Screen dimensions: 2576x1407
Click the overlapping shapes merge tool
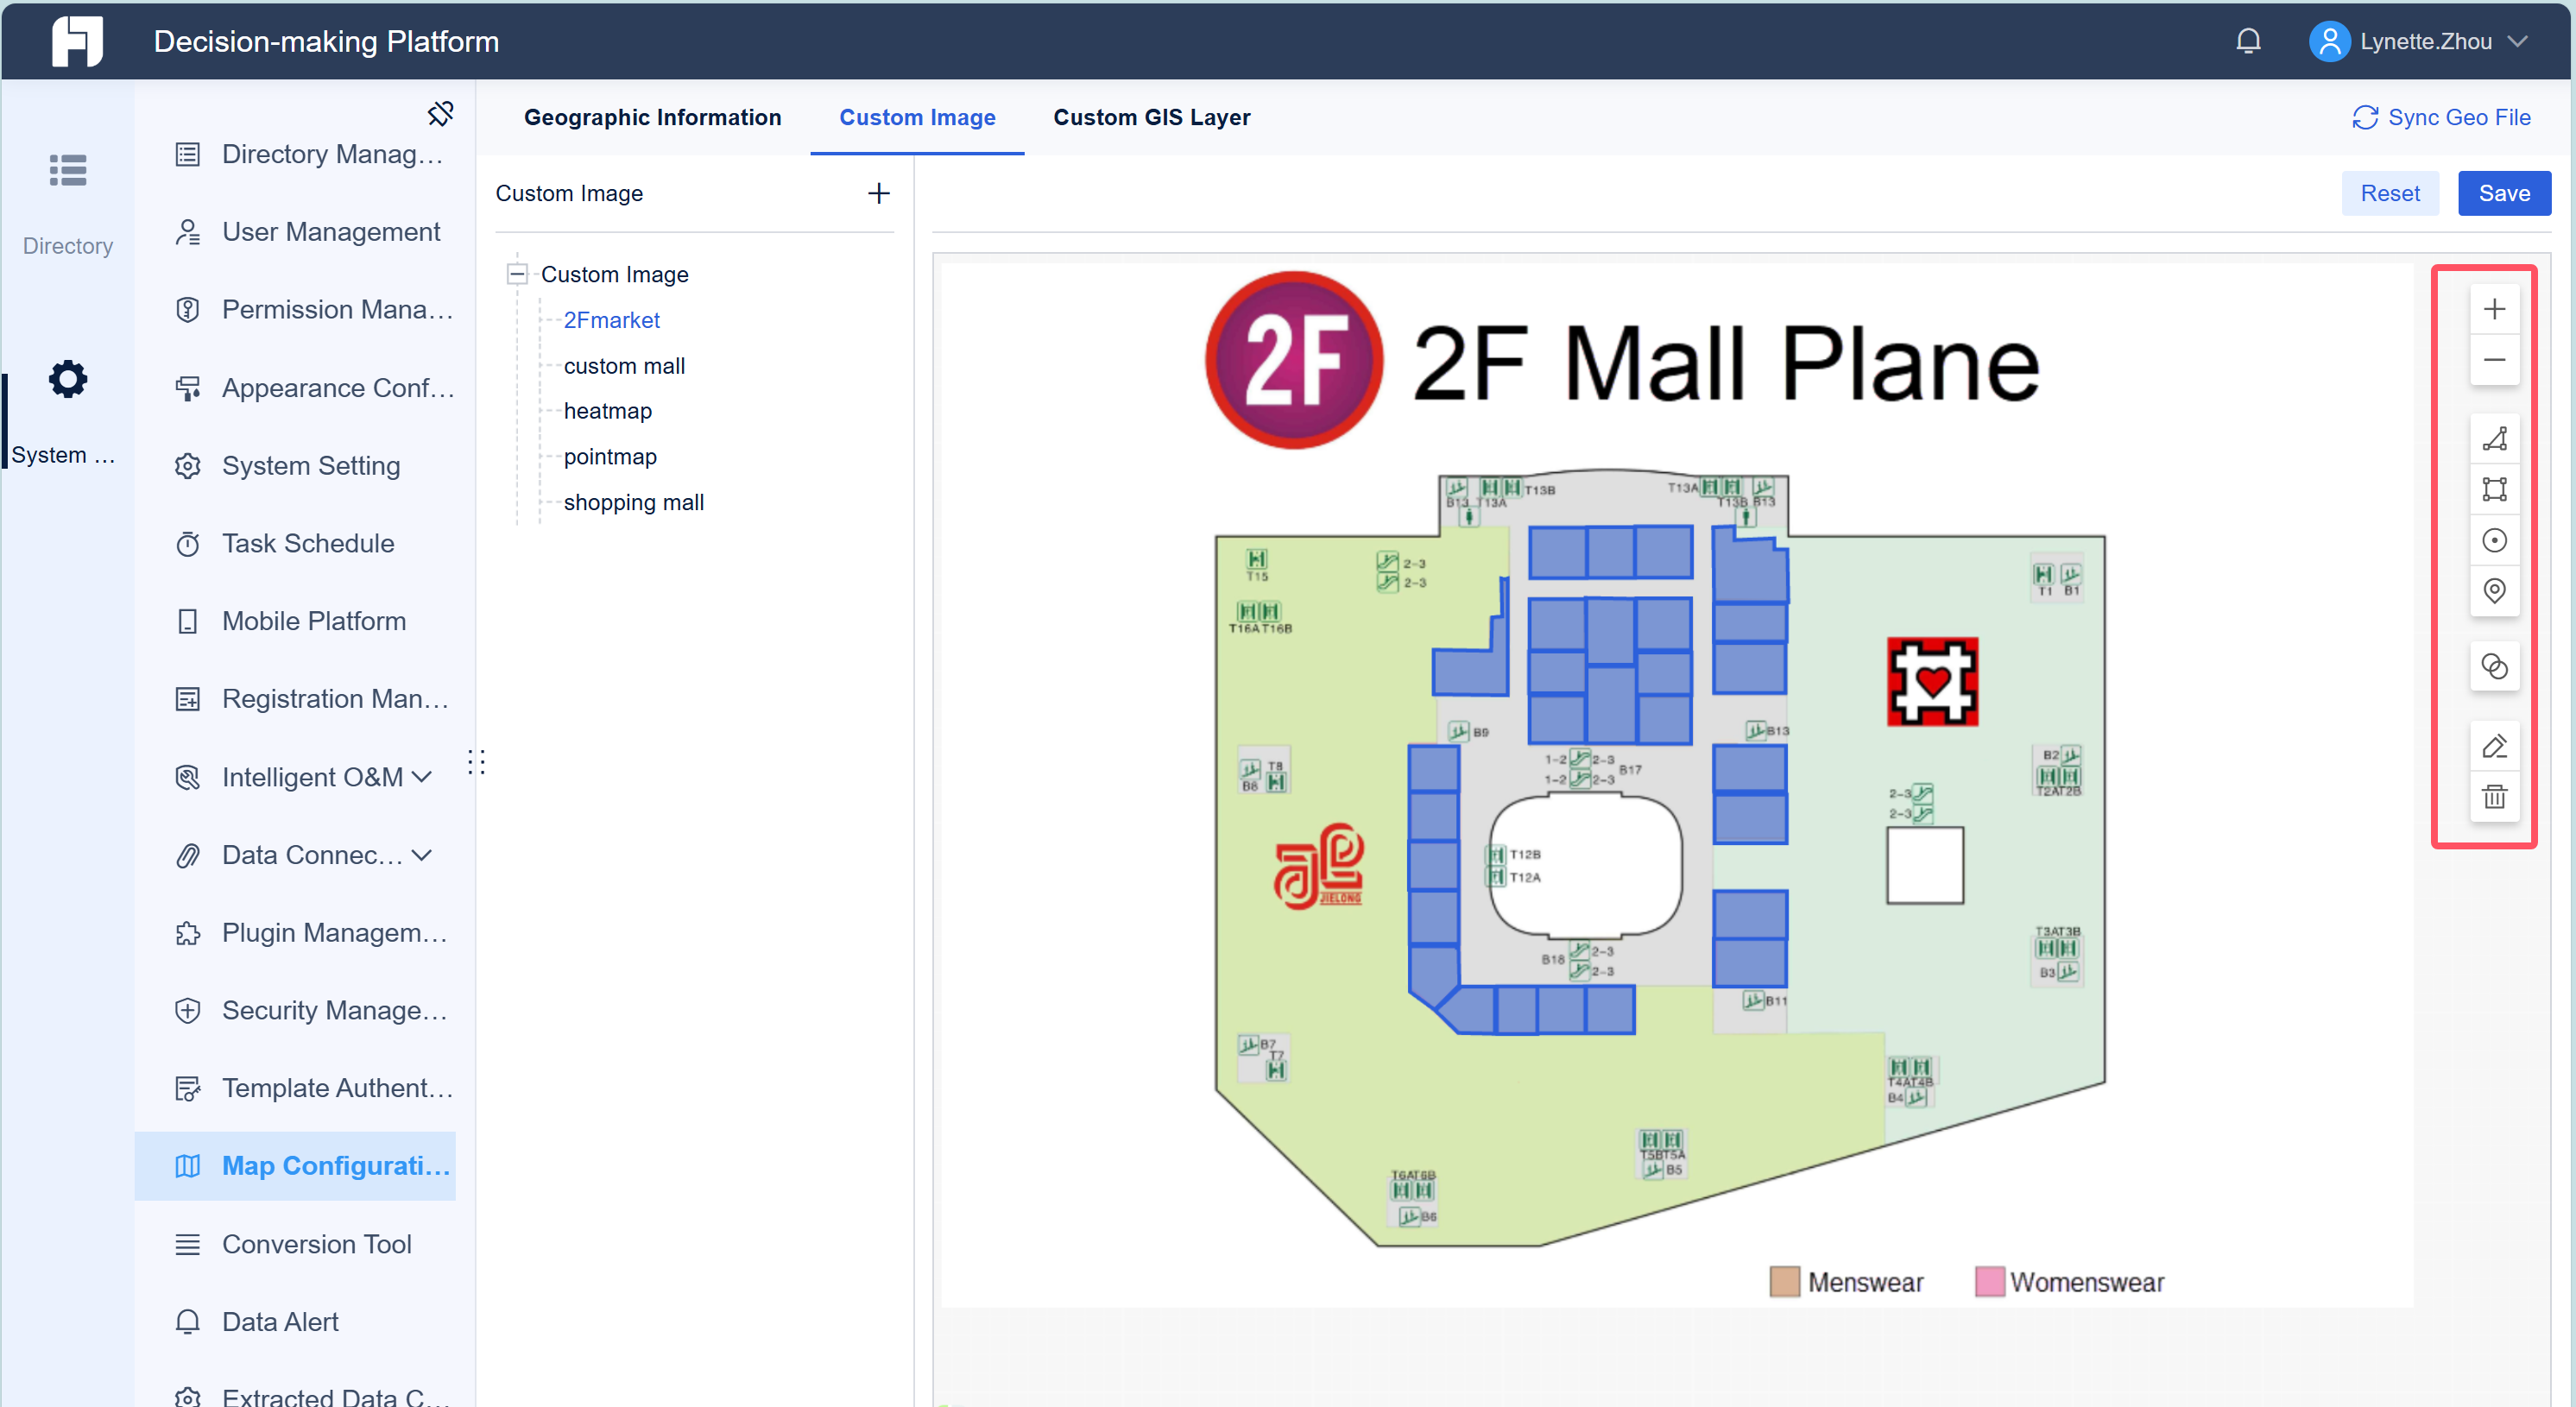coord(2494,666)
